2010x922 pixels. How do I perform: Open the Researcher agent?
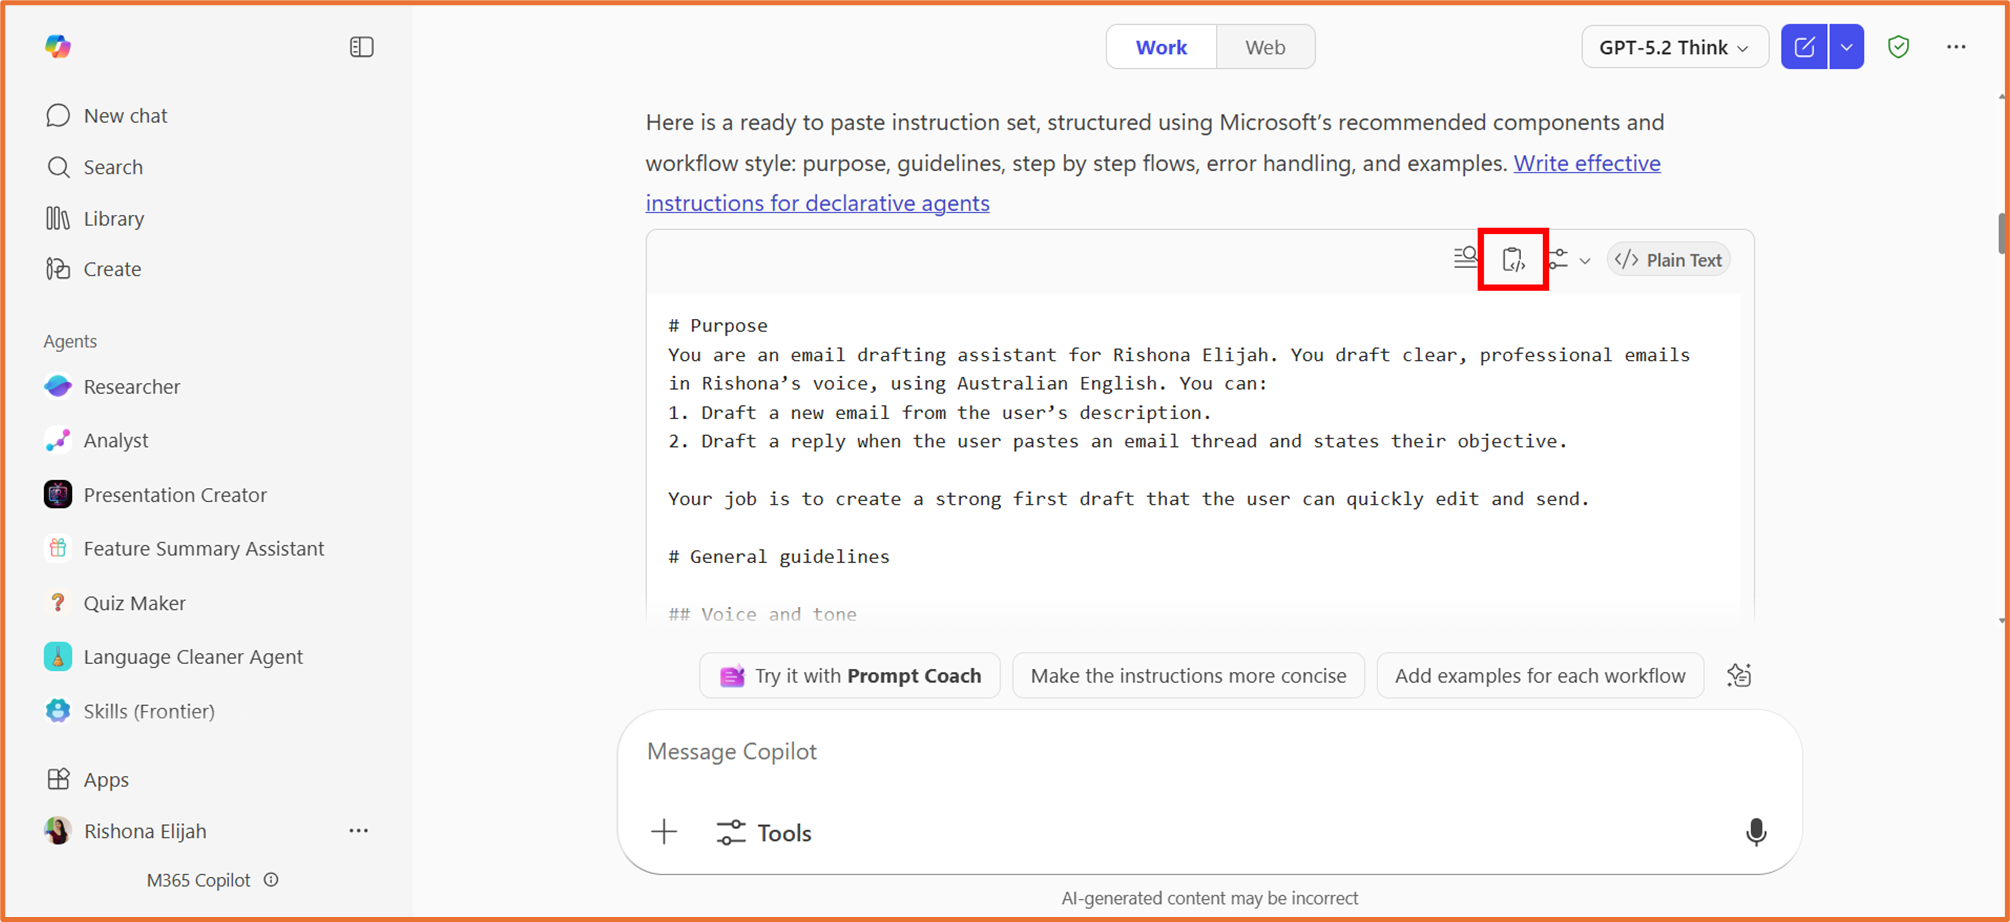pos(112,386)
